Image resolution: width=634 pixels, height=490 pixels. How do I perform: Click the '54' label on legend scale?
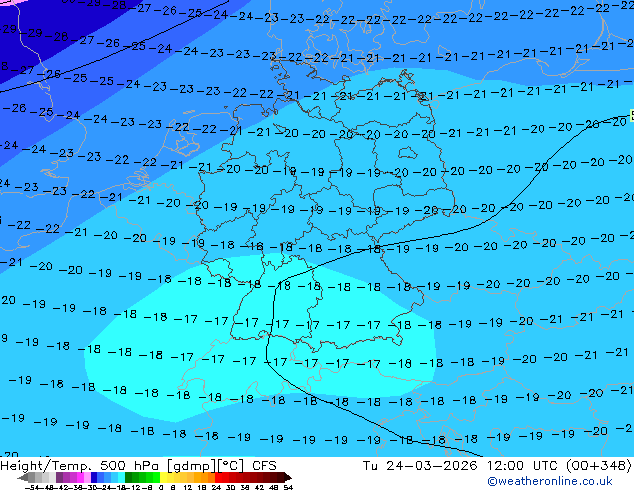(288, 487)
